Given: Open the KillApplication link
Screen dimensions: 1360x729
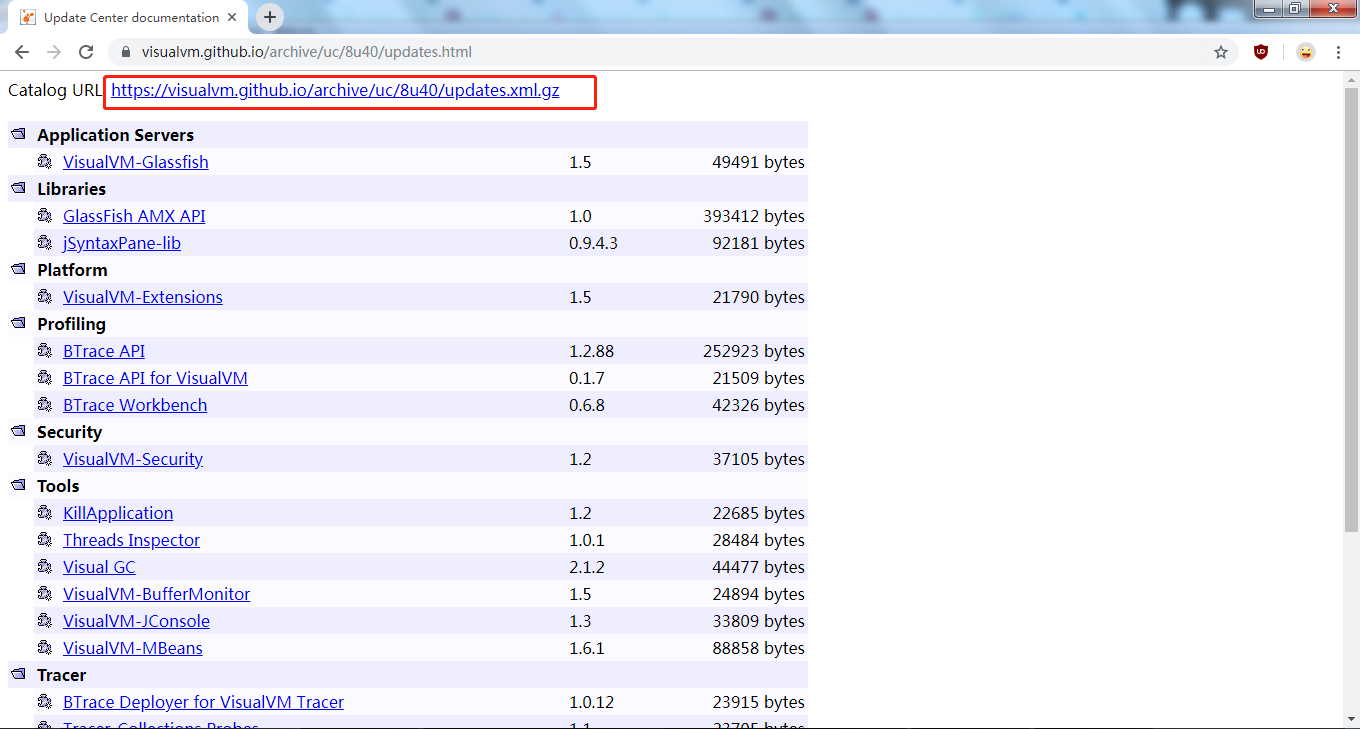Looking at the screenshot, I should [x=118, y=513].
